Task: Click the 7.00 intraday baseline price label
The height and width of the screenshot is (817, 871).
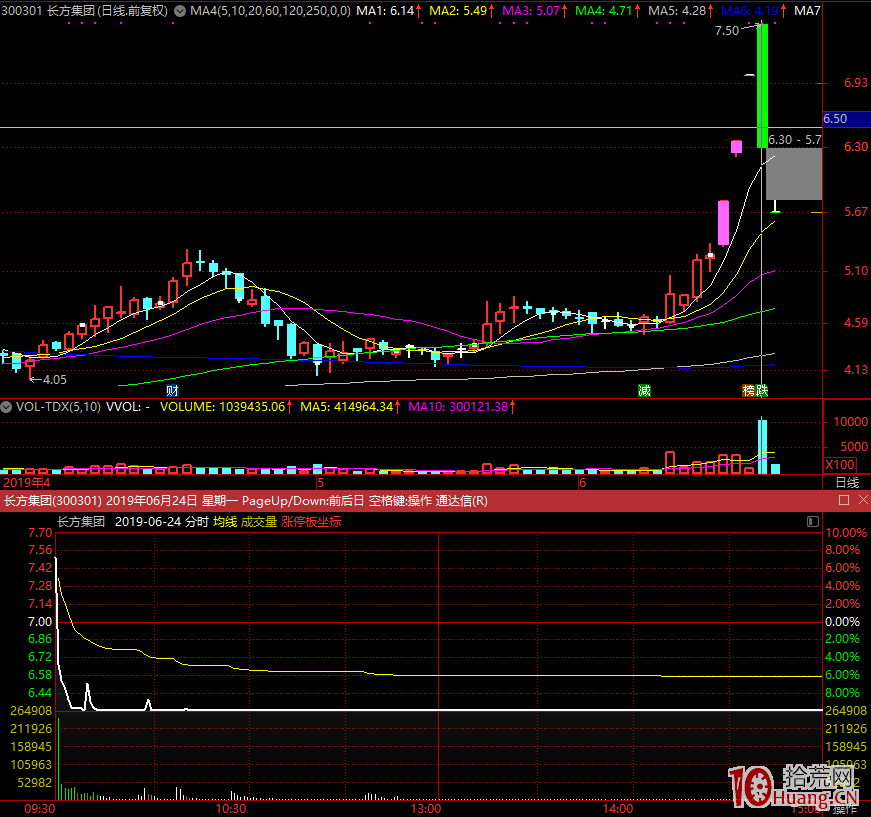Action: coord(40,621)
